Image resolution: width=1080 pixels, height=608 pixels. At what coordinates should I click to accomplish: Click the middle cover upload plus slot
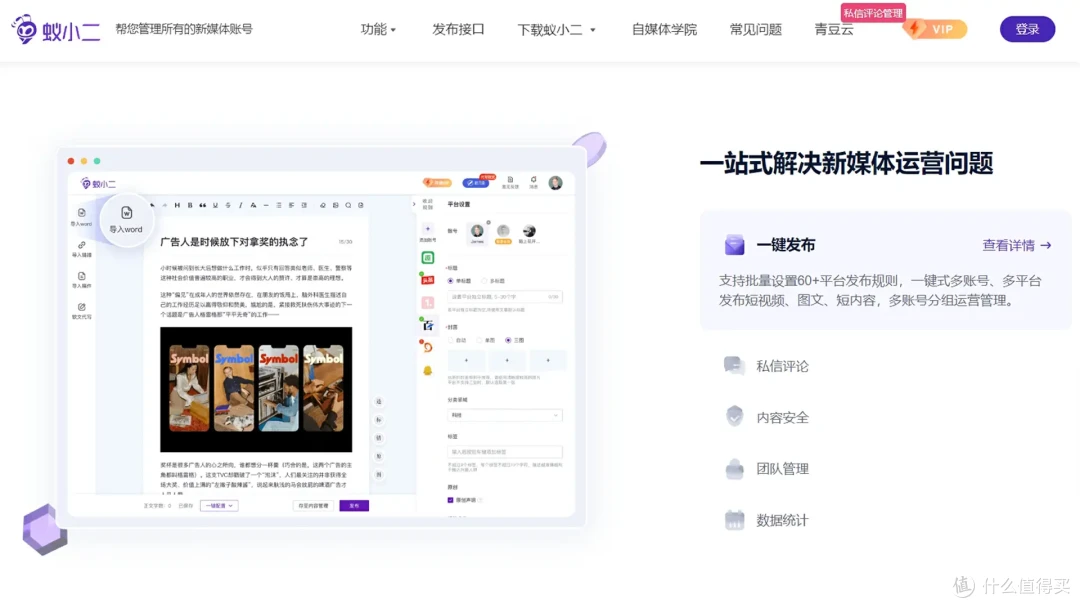tap(507, 360)
